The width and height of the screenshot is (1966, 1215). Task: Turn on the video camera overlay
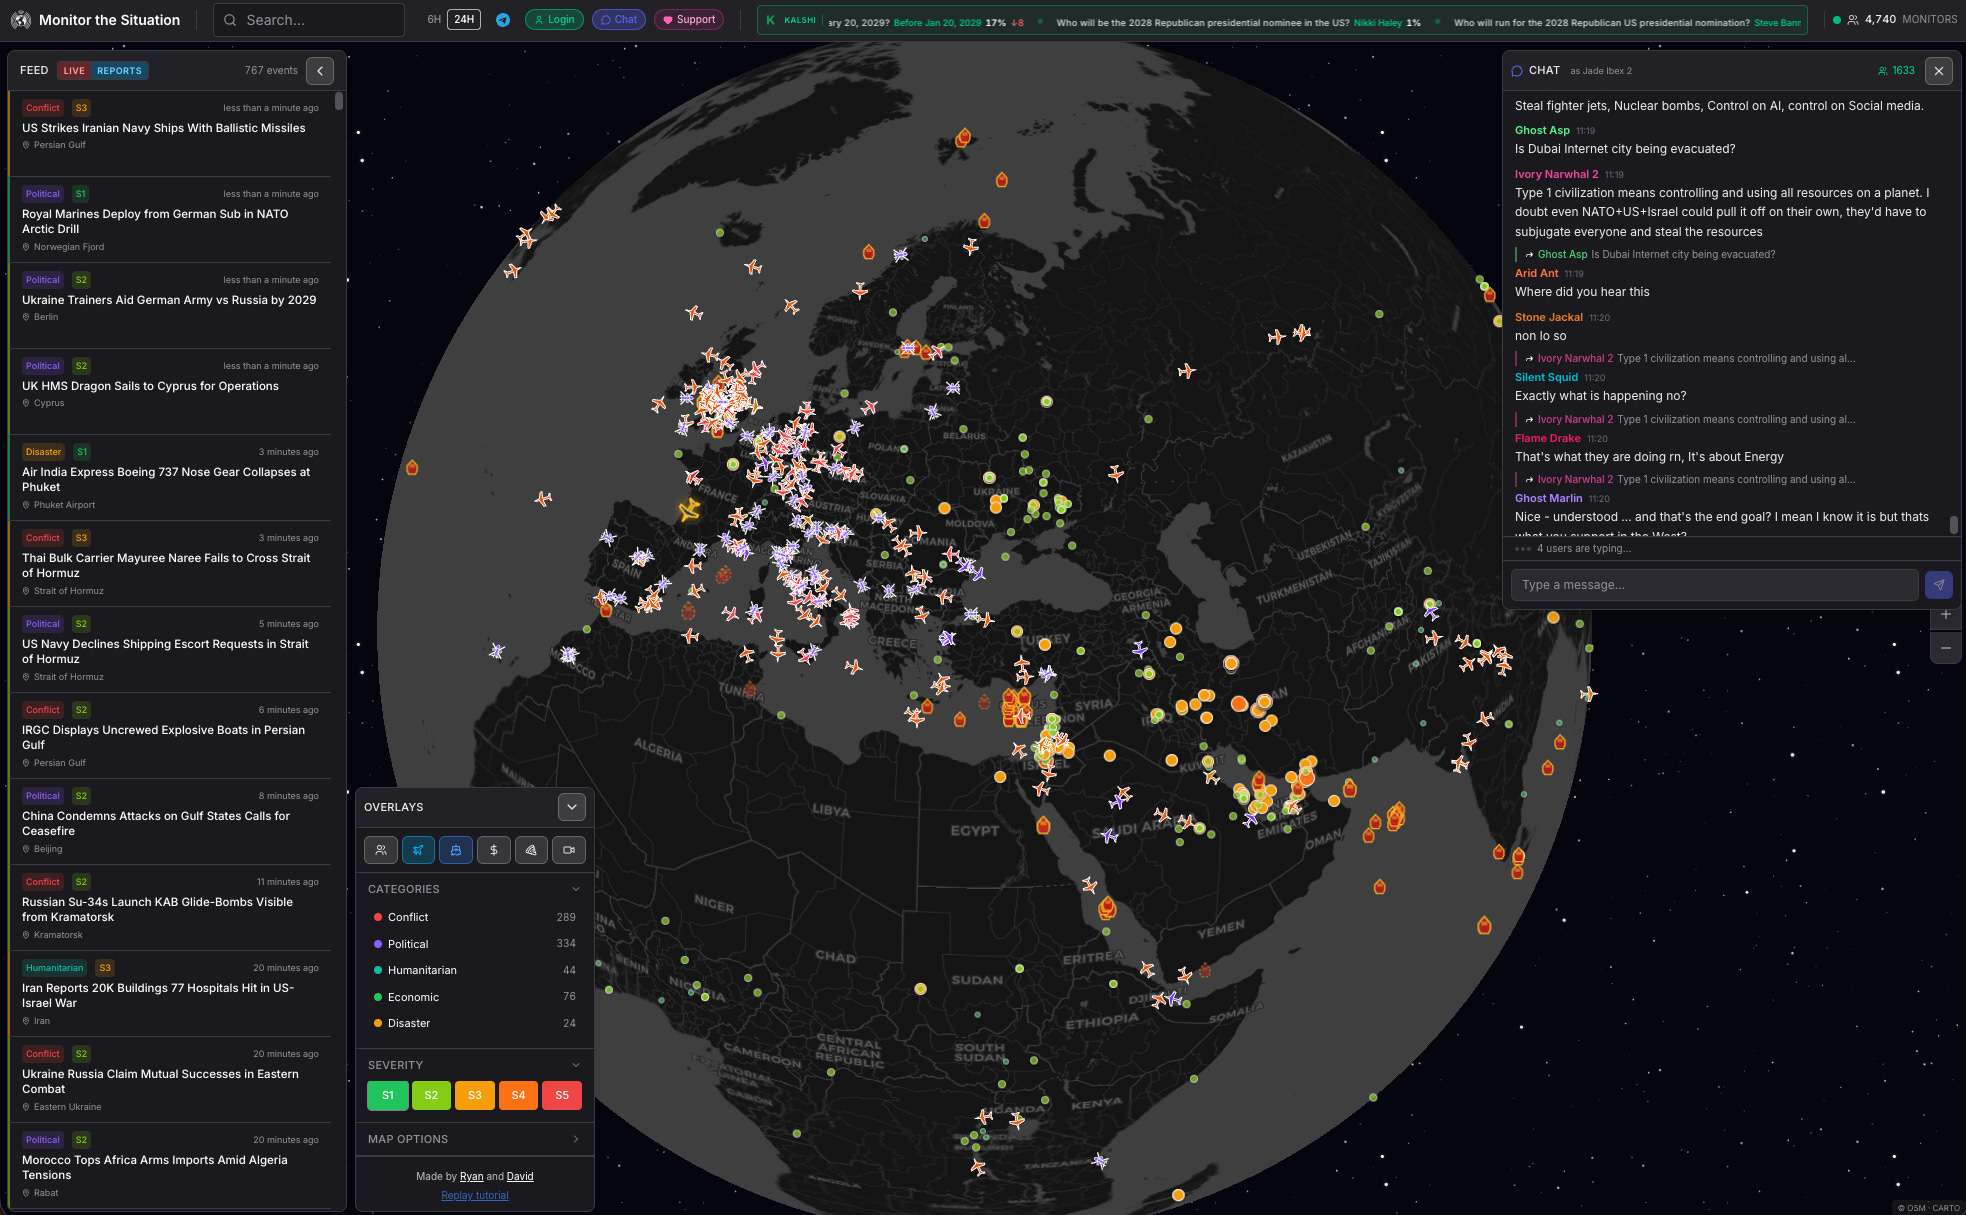click(569, 850)
